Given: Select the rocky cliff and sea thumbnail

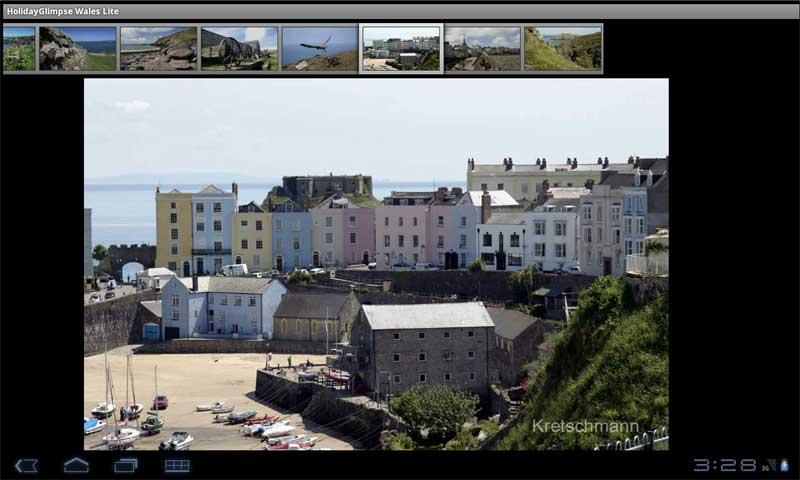Looking at the screenshot, I should click(78, 48).
